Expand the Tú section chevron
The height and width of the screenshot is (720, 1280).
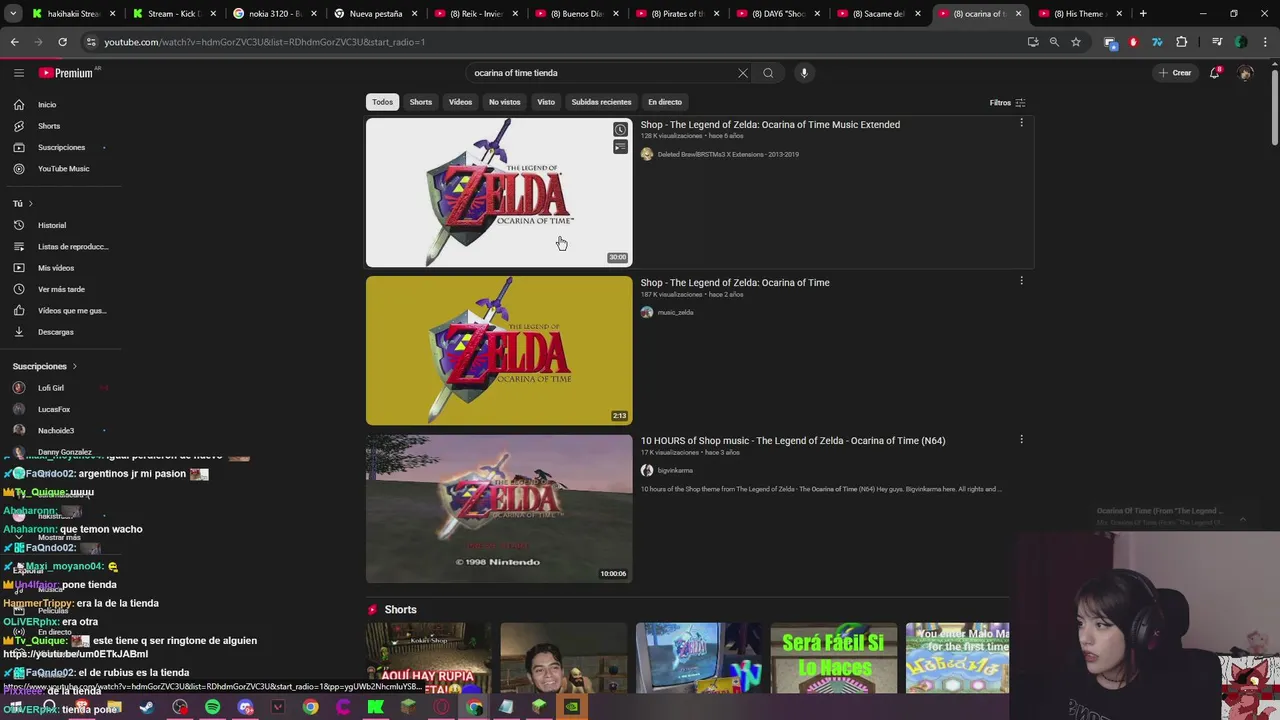(31, 204)
